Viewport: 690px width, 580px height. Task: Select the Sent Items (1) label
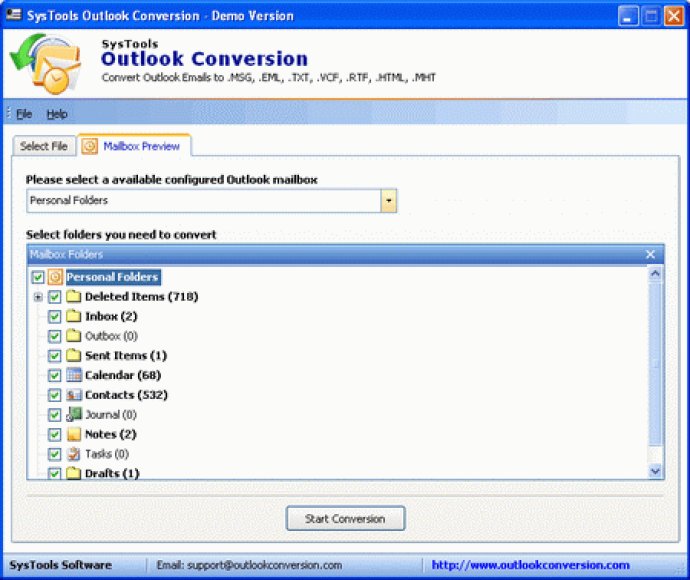[x=126, y=356]
